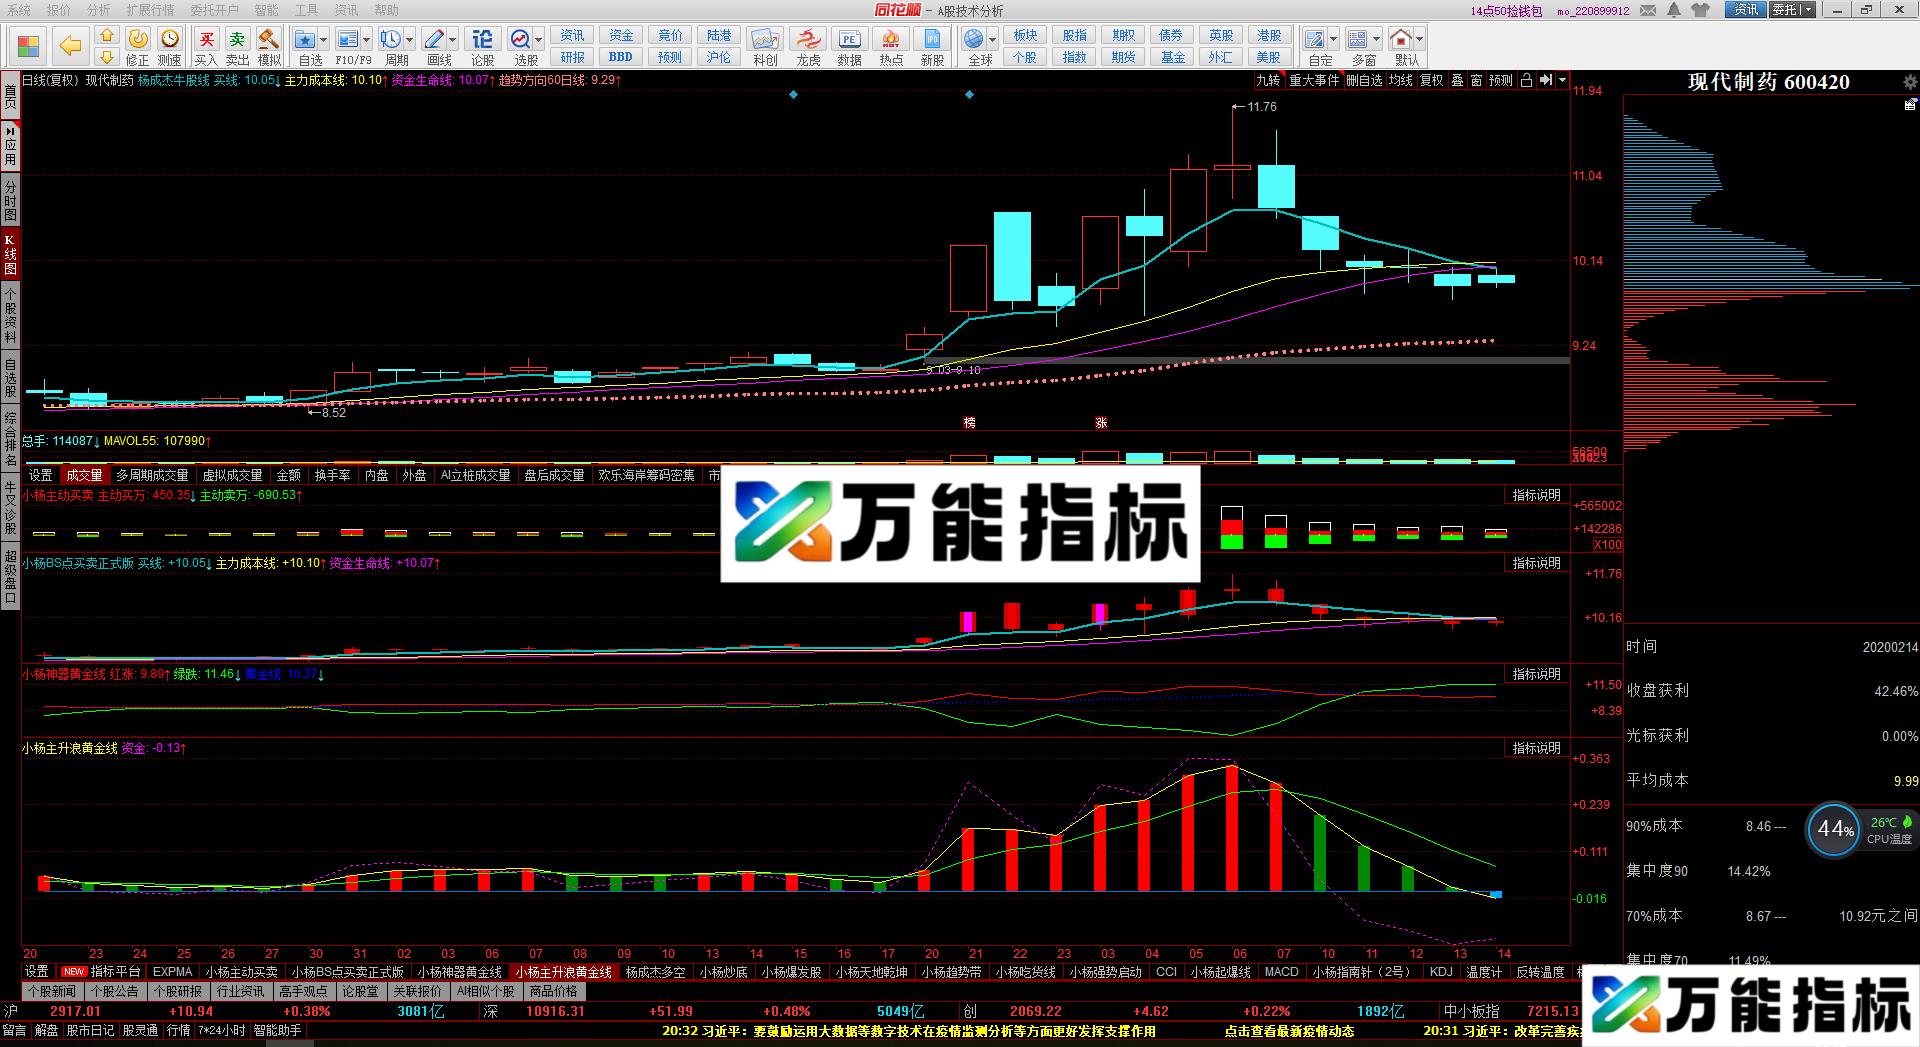Screen dimensions: 1920x1047
Task: Open the 扩展行情 menu
Action: coord(150,10)
